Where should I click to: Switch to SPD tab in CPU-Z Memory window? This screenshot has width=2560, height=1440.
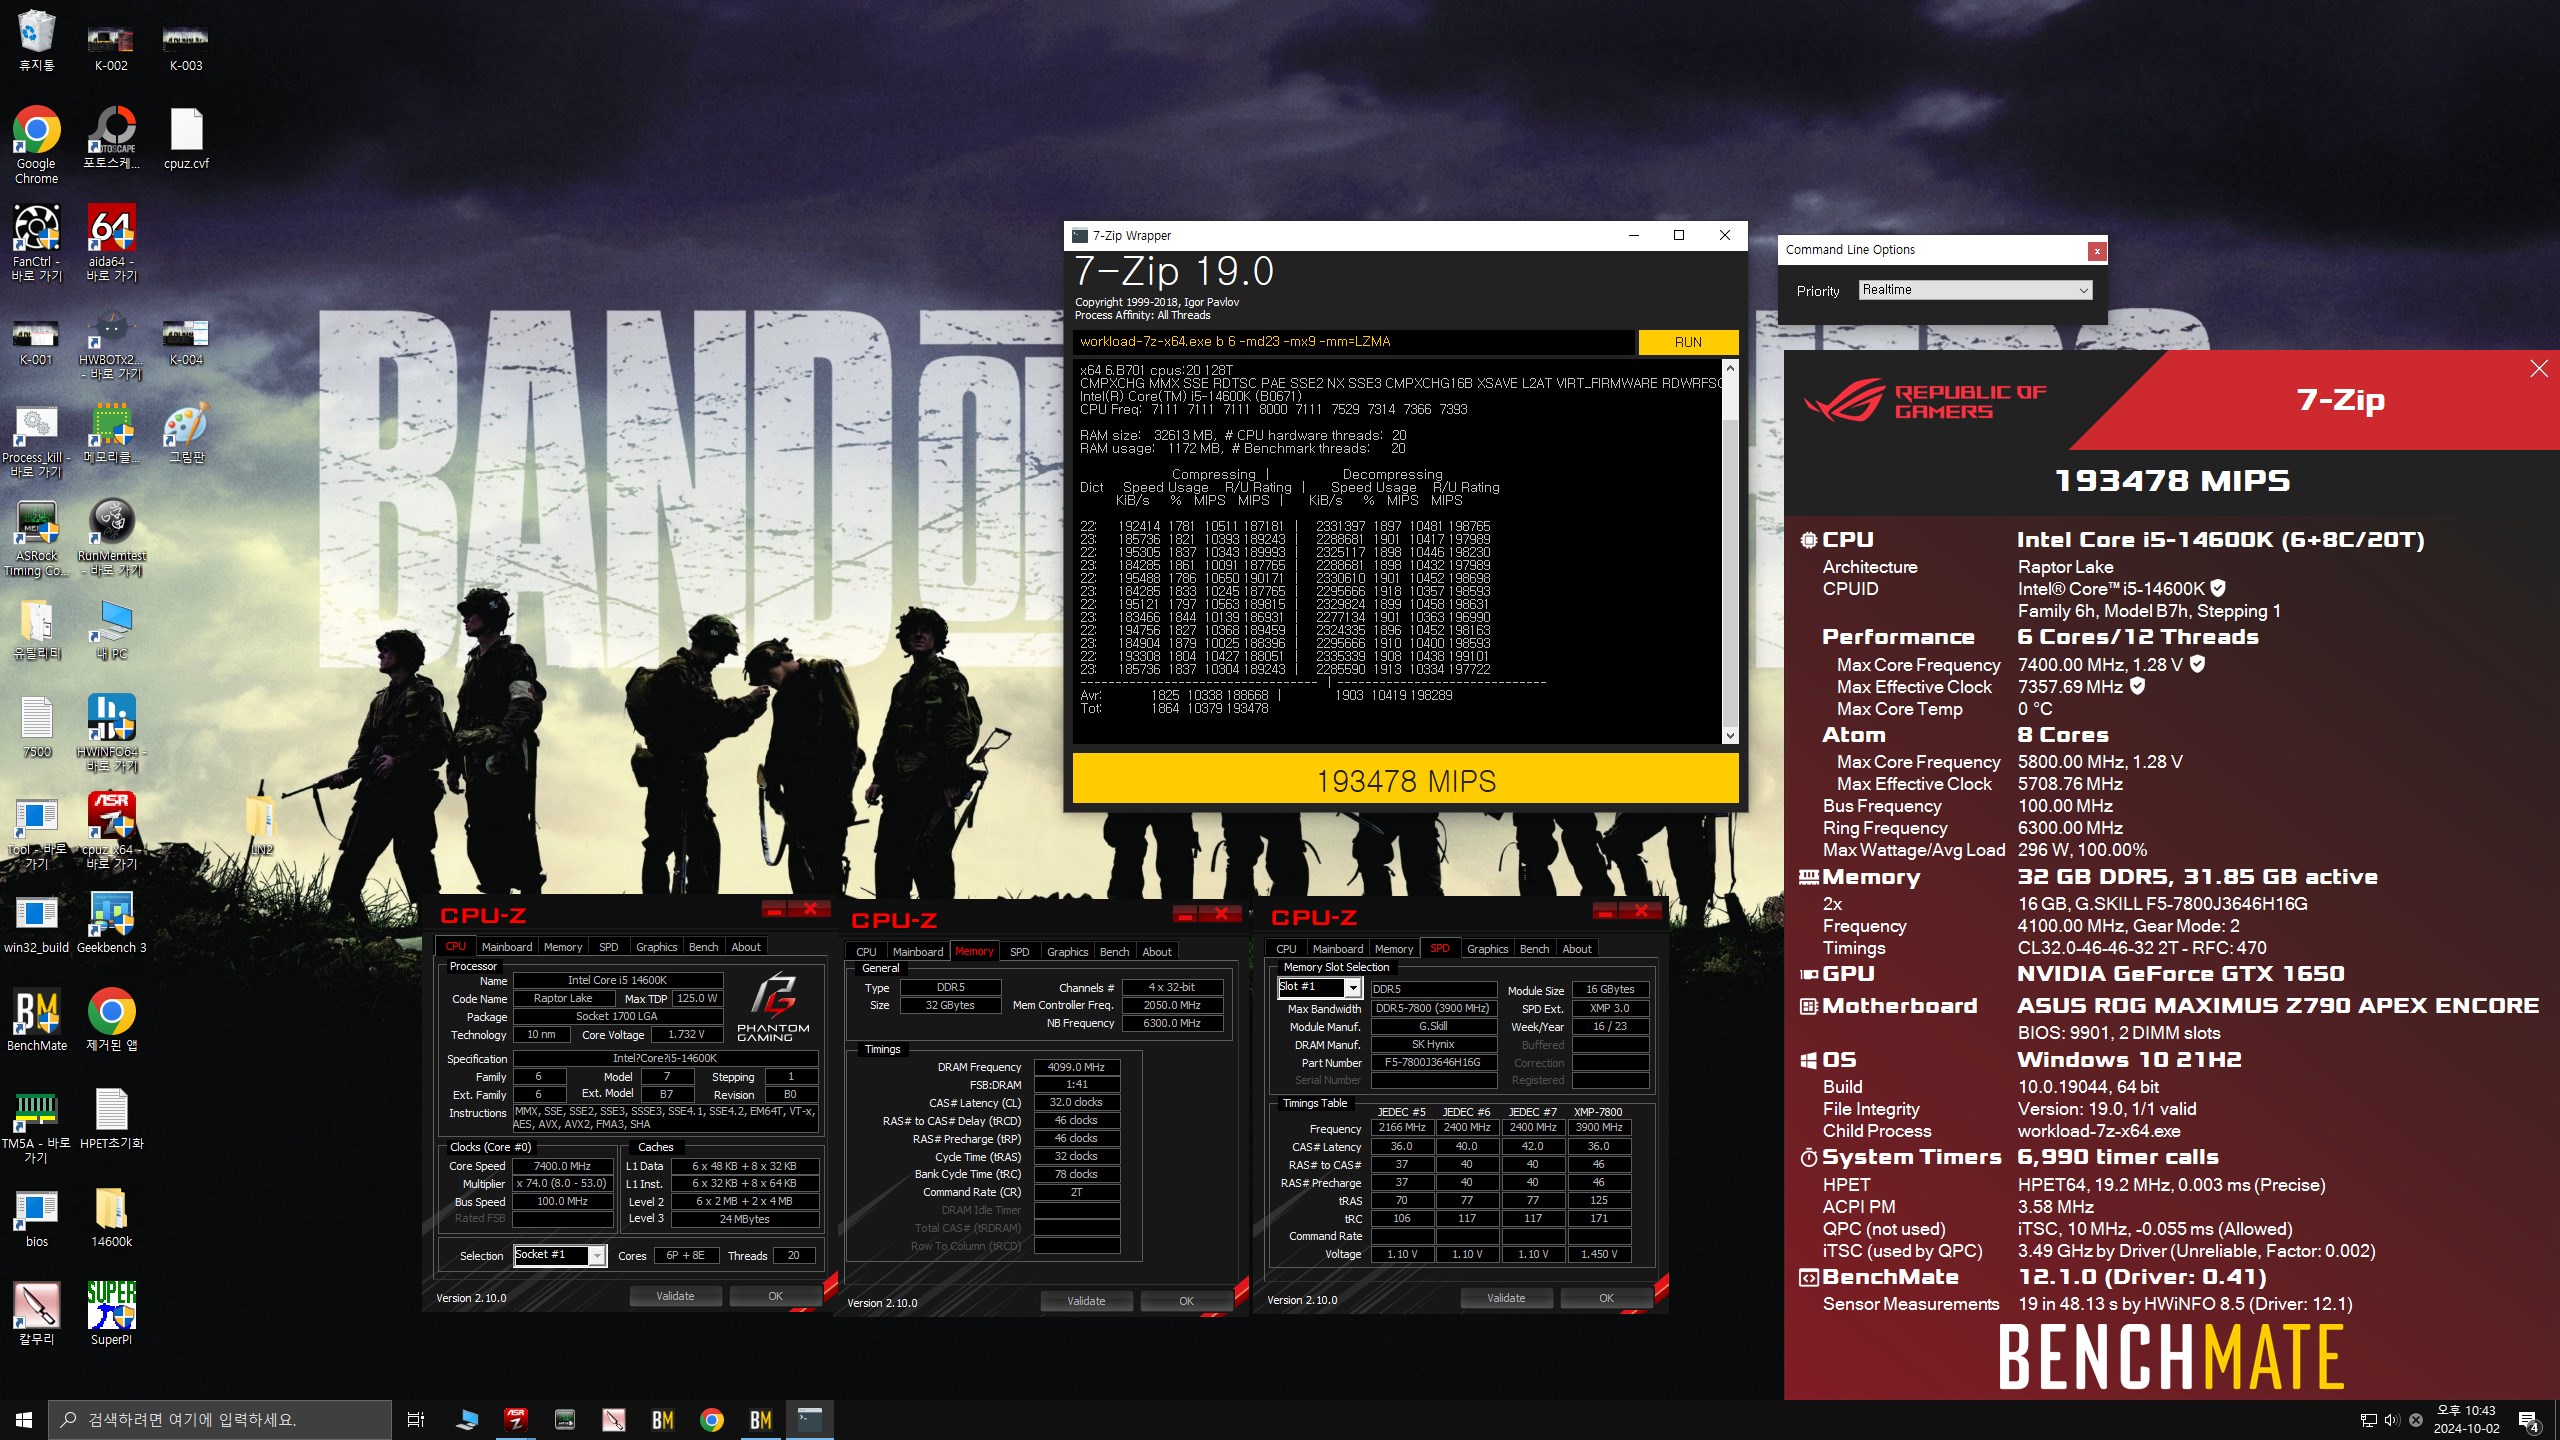click(1019, 952)
